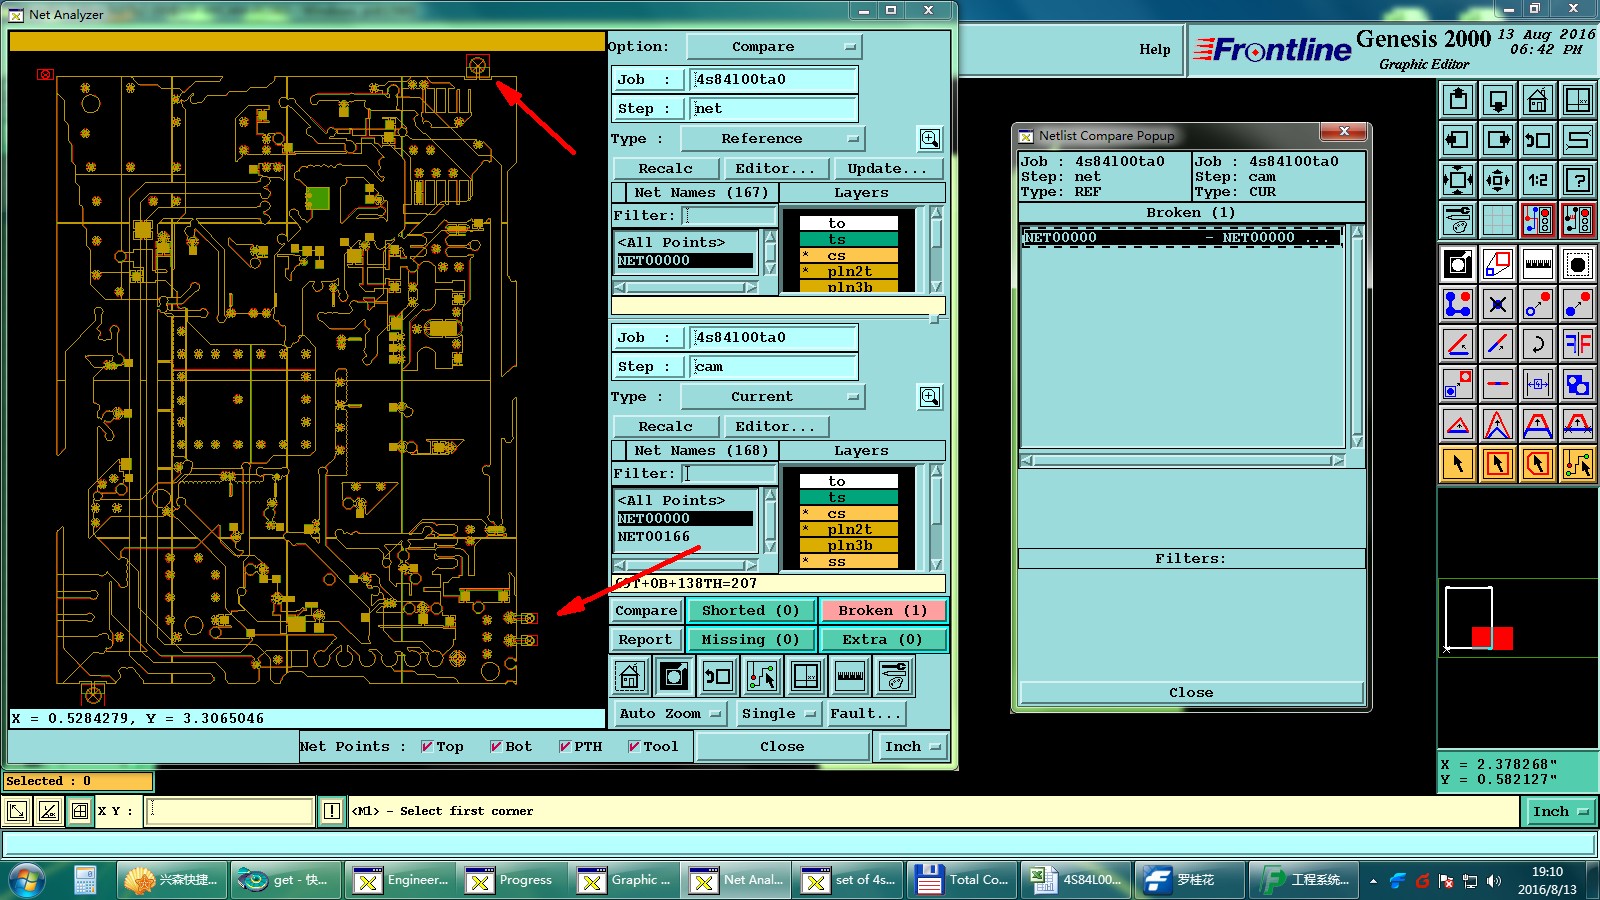The height and width of the screenshot is (900, 1600).
Task: Toggle the Bot net points checkbox
Action: coord(496,747)
